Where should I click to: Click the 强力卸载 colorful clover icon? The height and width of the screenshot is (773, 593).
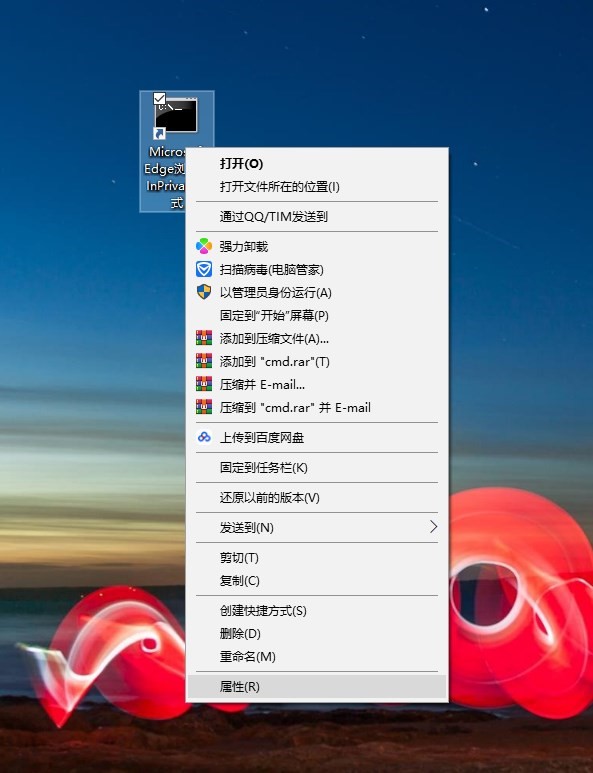click(204, 246)
